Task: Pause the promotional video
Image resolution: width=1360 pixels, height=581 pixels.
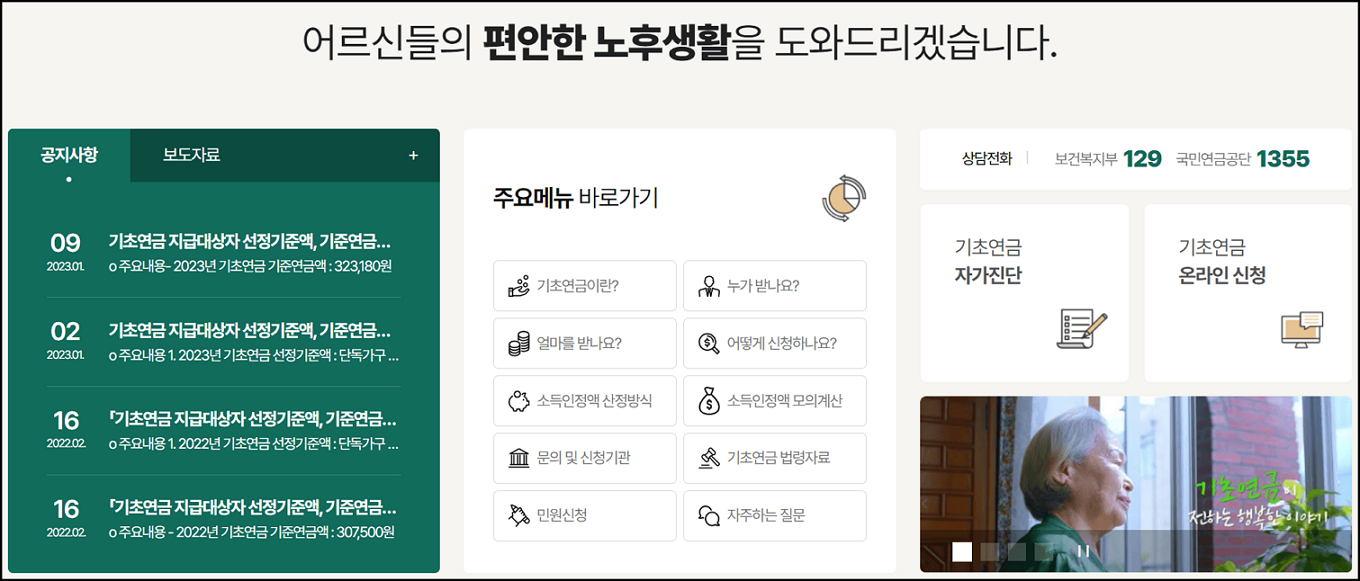Action: point(1083,550)
